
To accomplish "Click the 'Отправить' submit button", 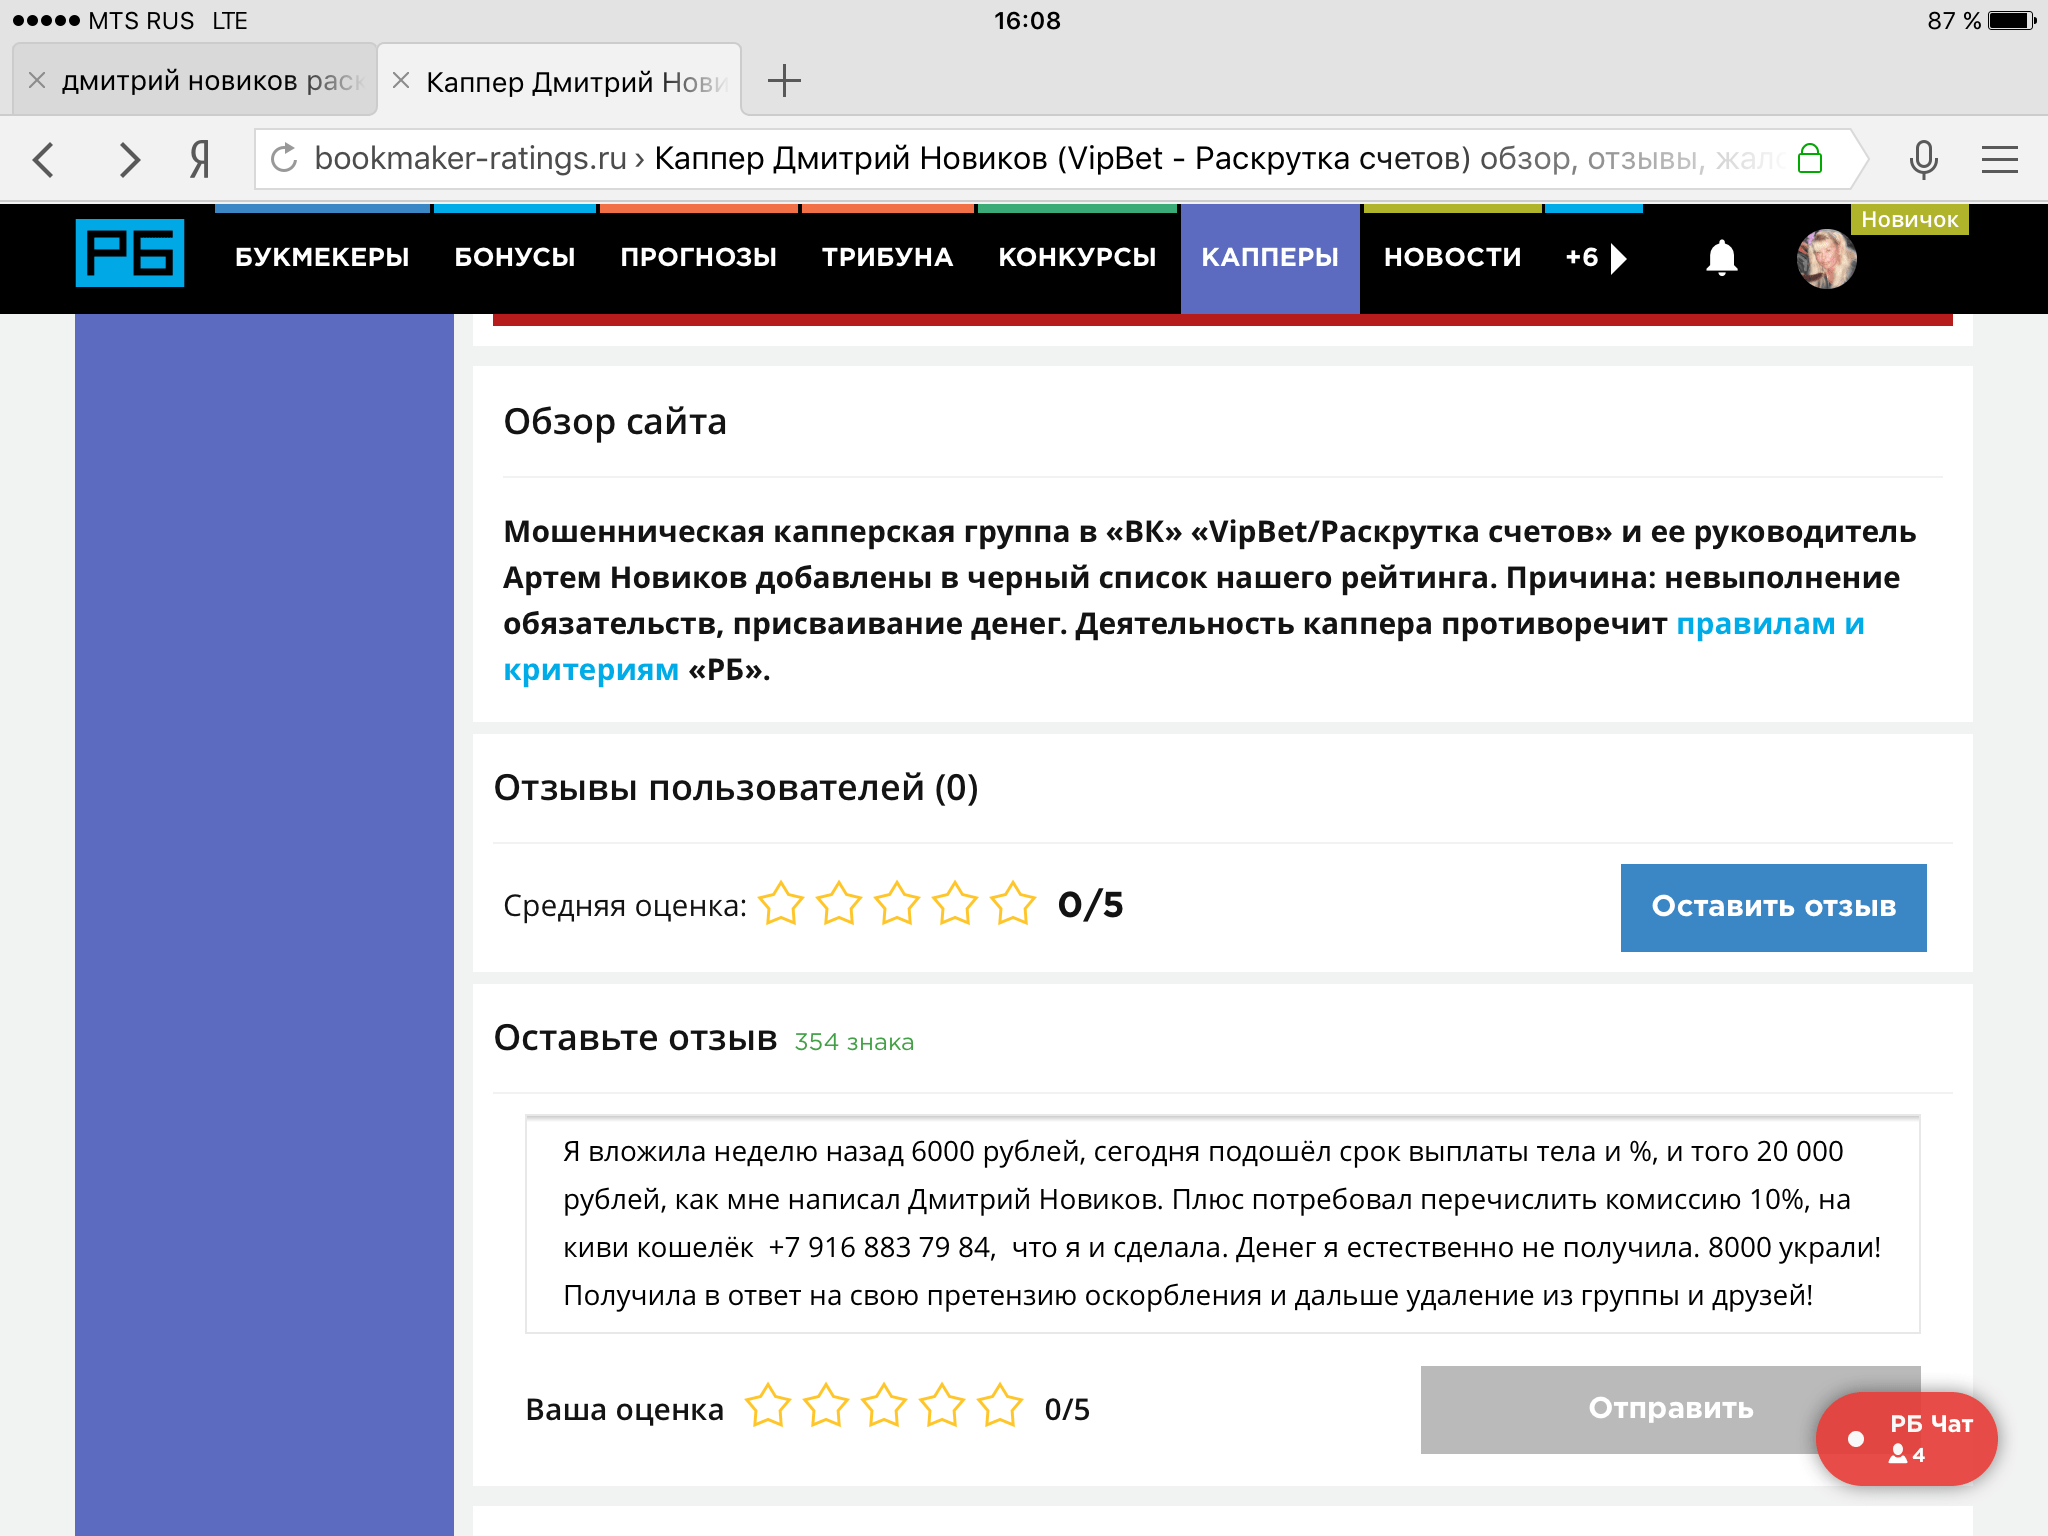I will click(x=1670, y=1409).
